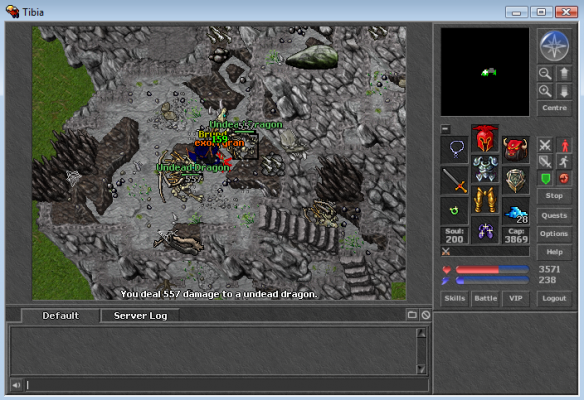Screen dimensions: 584x400
Task: Click the ignore list circle icon
Action: click(x=426, y=315)
